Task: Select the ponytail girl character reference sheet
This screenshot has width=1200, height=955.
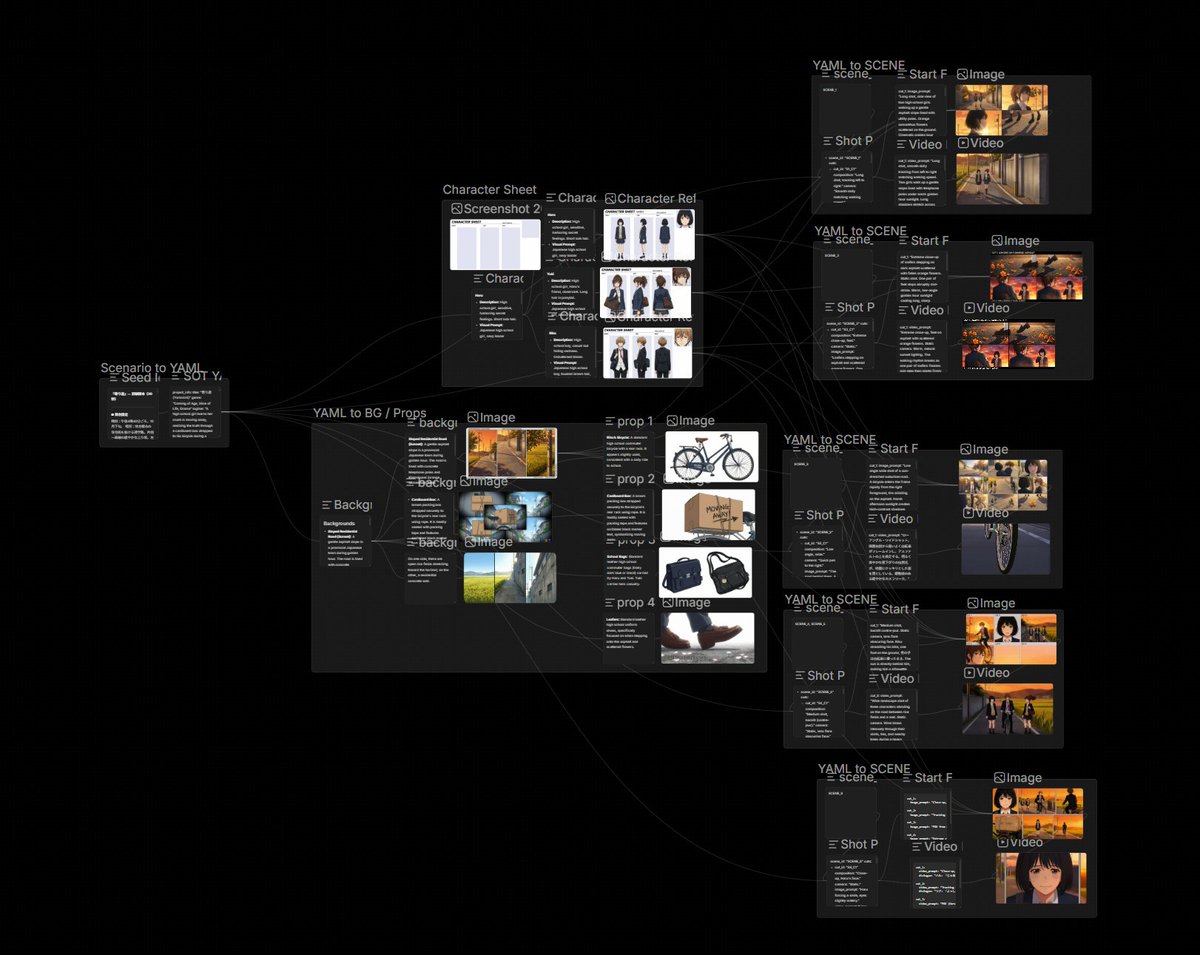Action: click(x=645, y=292)
